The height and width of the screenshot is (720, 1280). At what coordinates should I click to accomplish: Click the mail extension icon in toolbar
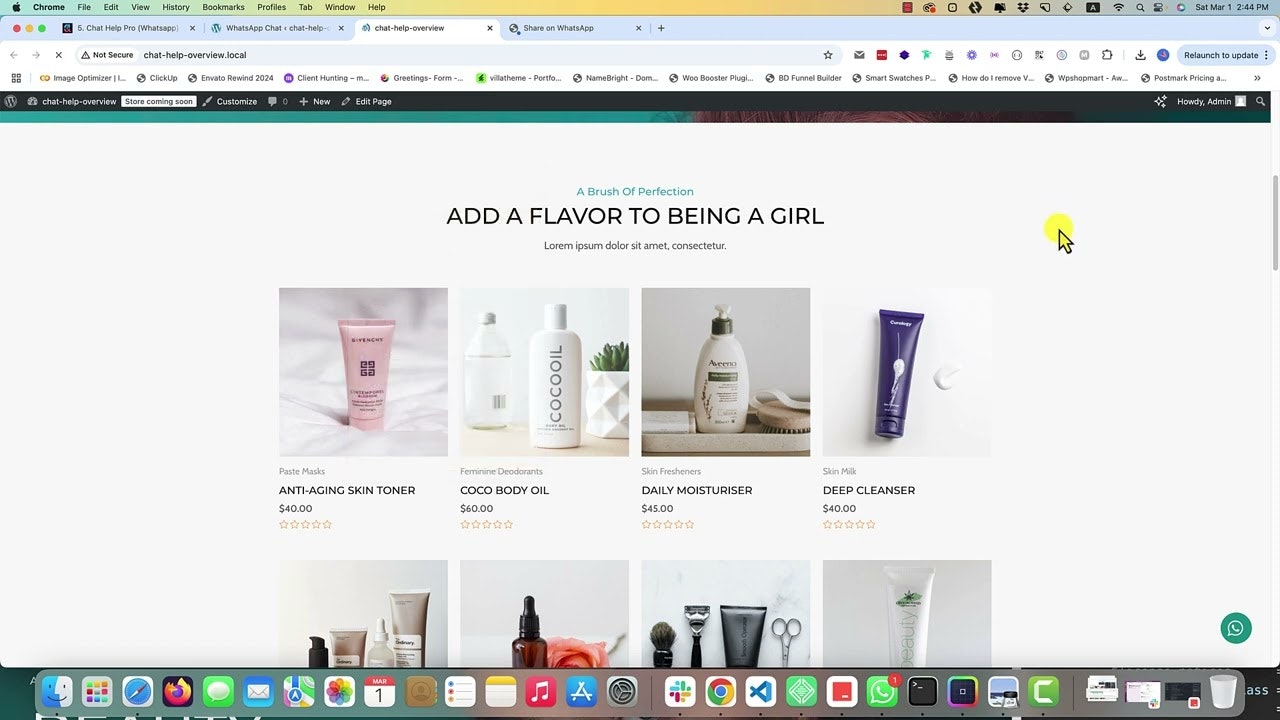[859, 55]
